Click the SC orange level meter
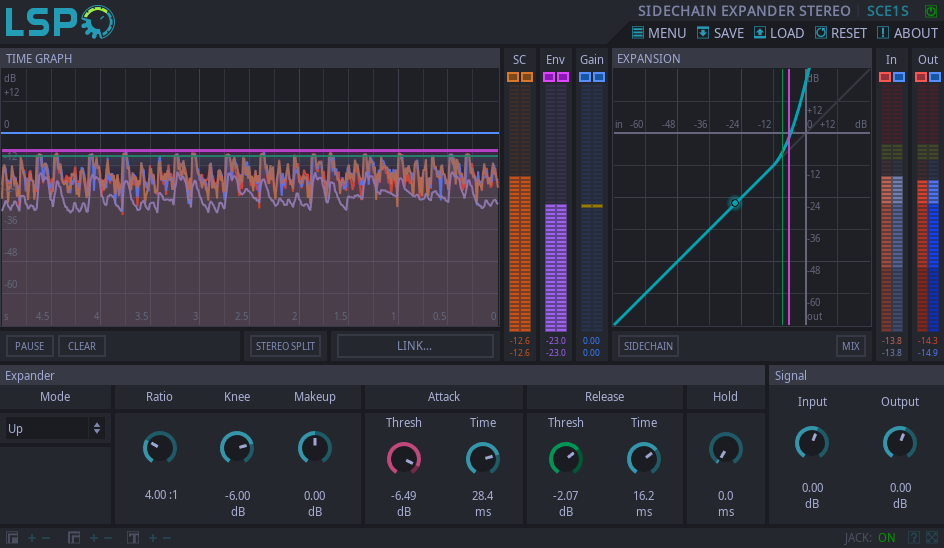Image resolution: width=944 pixels, height=548 pixels. pos(520,208)
